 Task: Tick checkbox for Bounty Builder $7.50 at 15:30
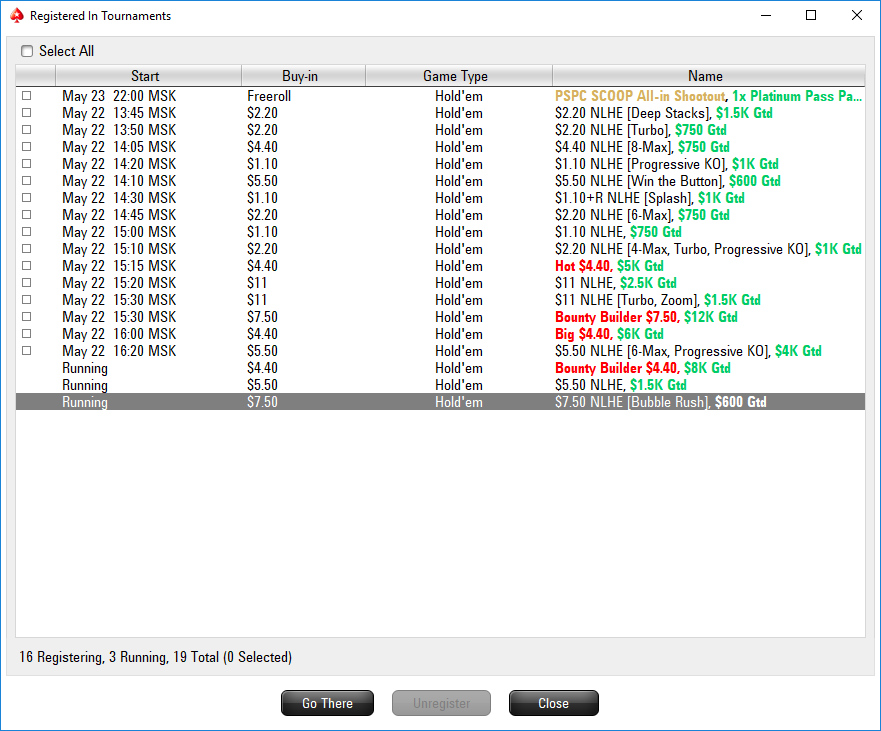(x=26, y=317)
